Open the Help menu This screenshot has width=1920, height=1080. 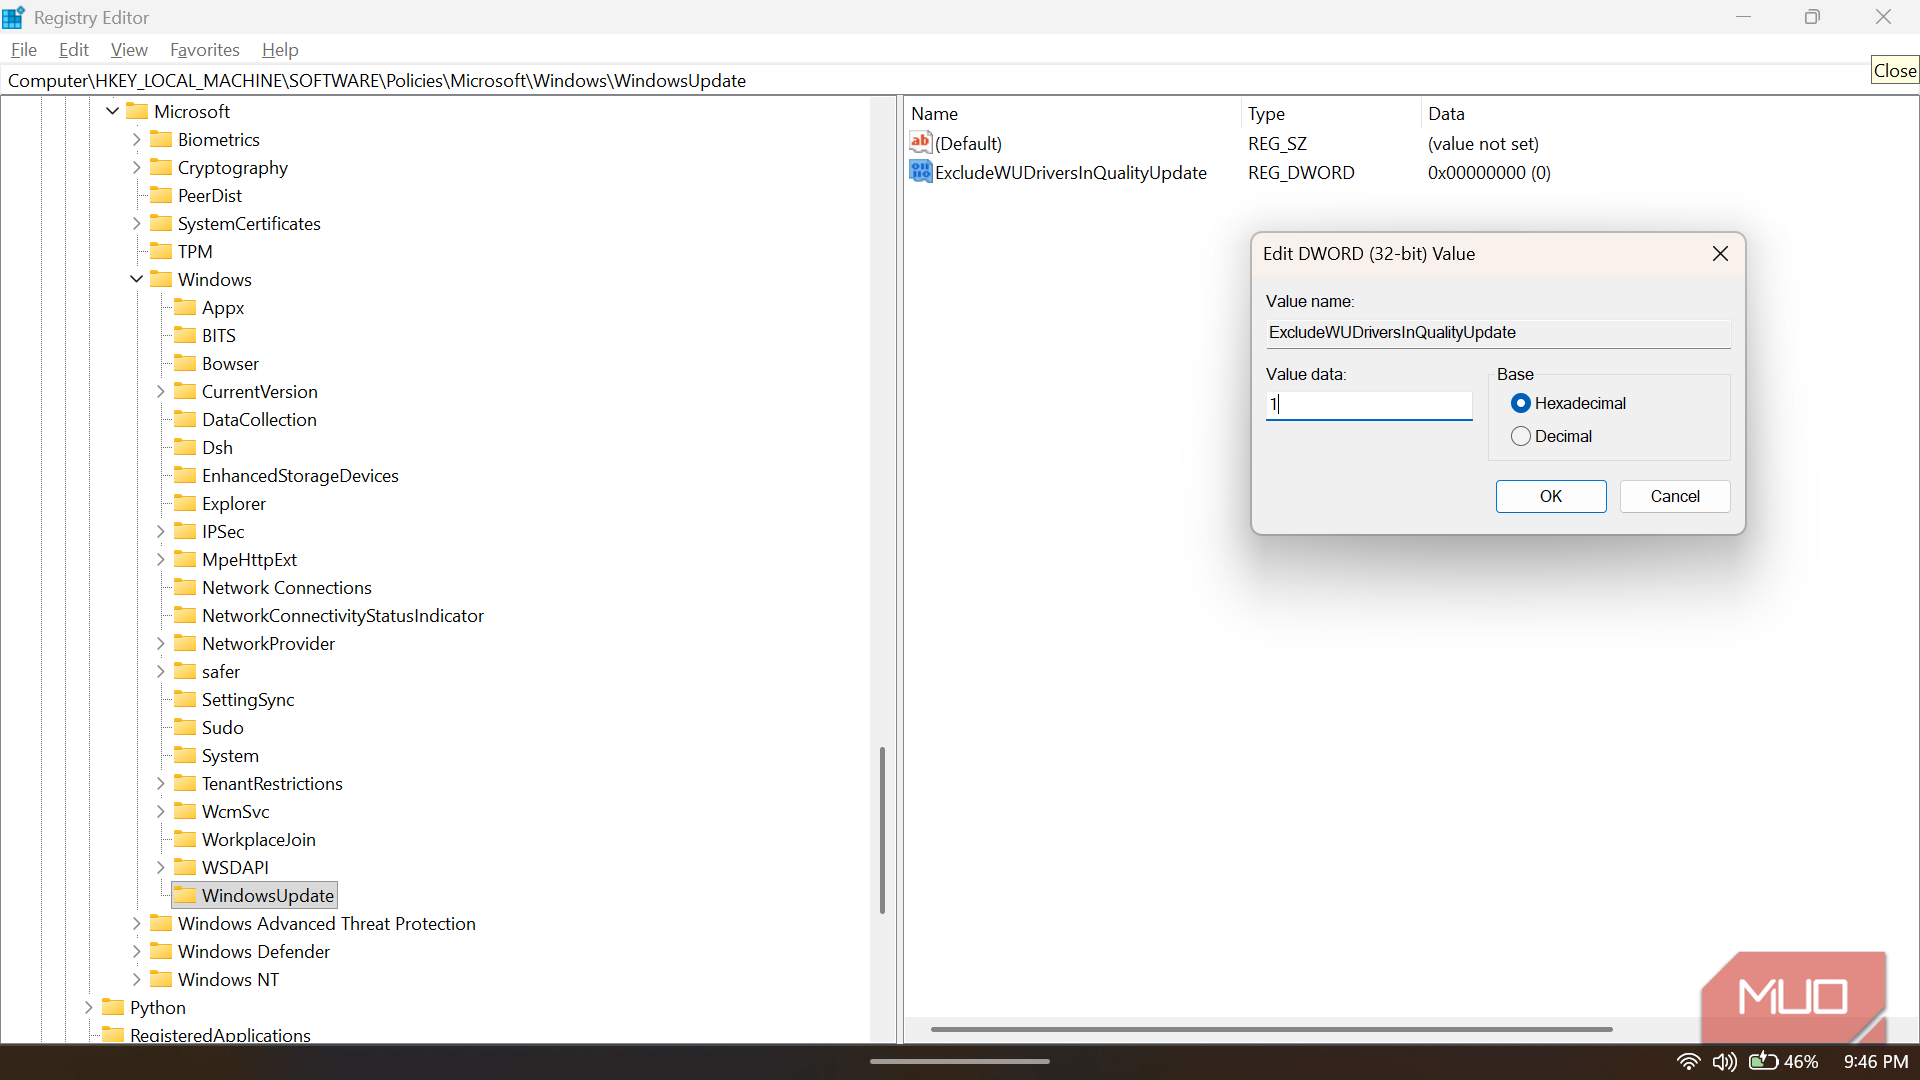click(280, 49)
